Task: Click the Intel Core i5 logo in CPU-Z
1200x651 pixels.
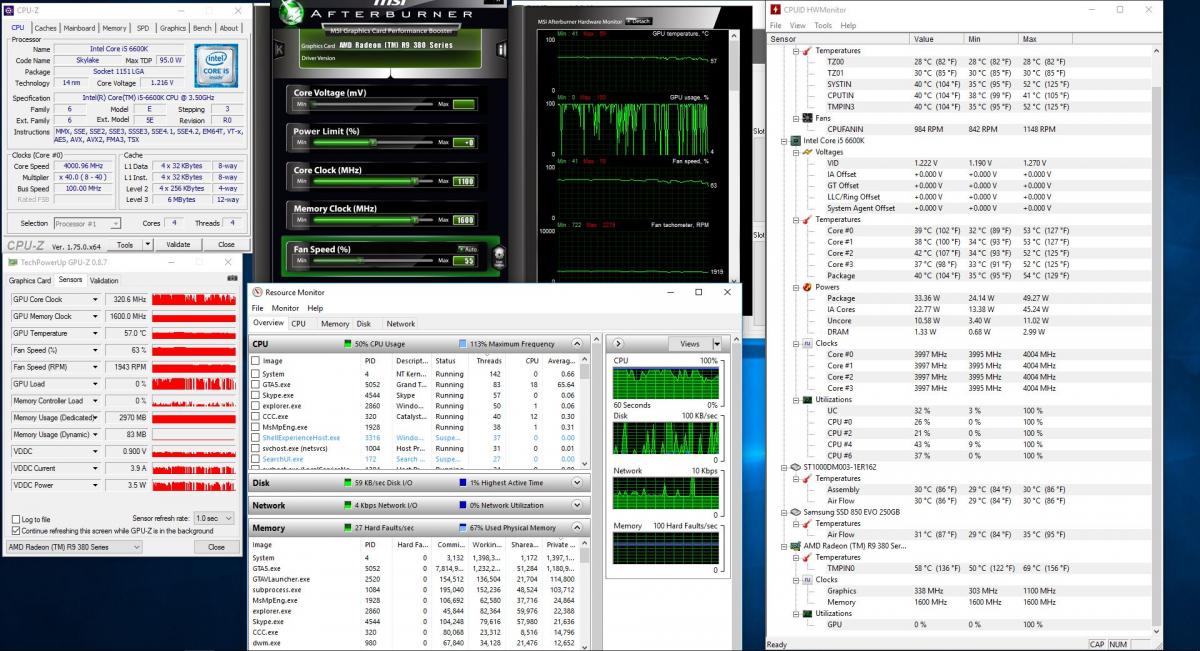Action: [216, 64]
